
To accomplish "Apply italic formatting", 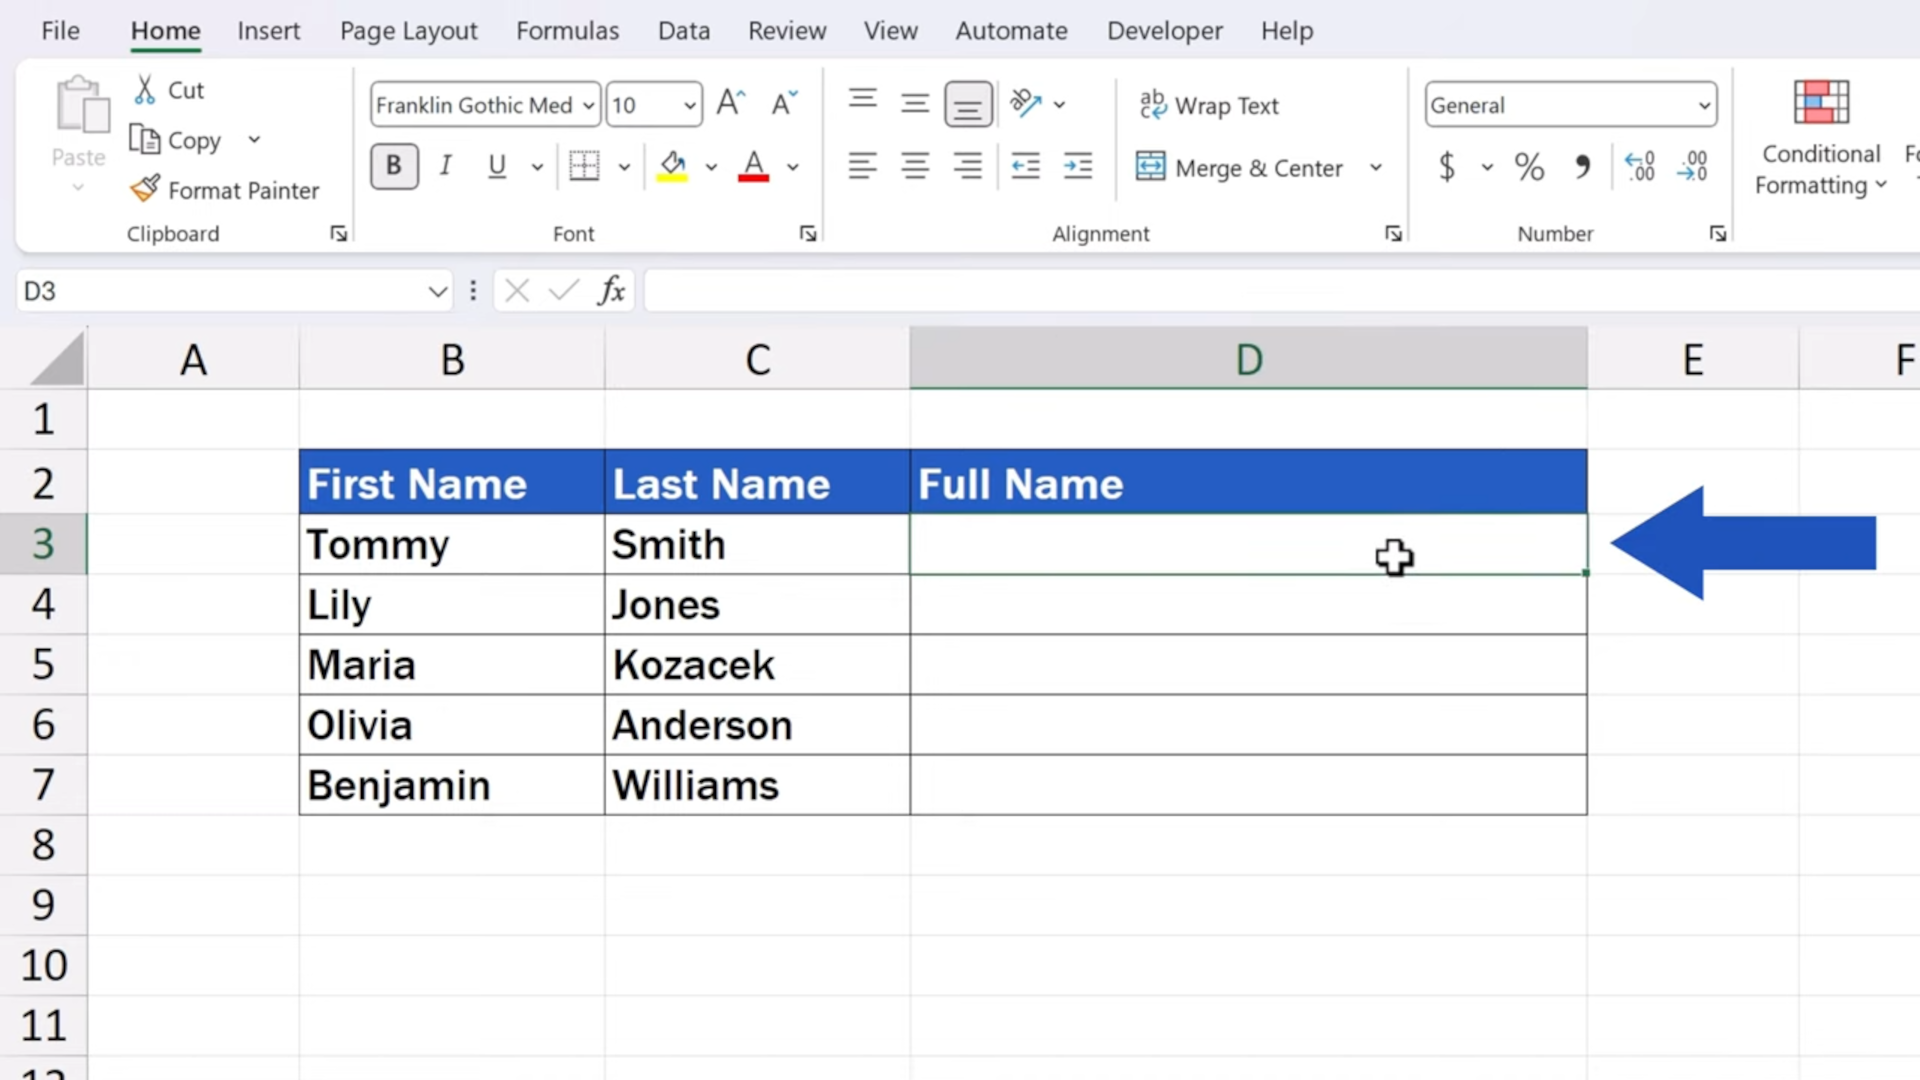I will [445, 166].
